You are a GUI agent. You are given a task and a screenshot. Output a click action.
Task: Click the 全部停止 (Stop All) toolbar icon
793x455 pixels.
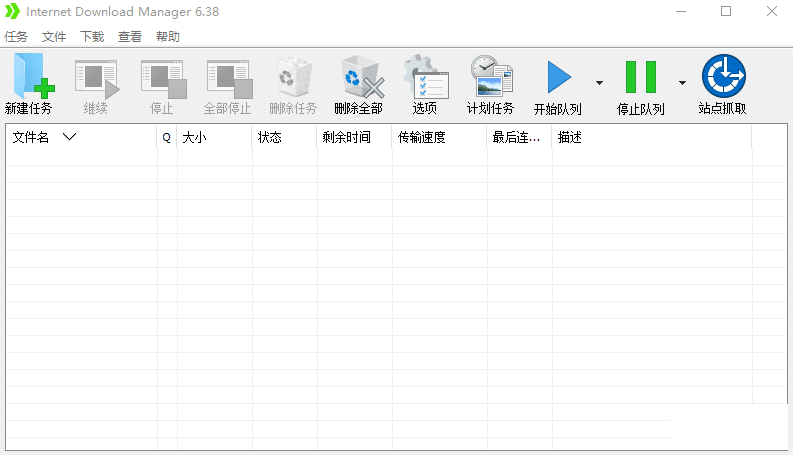[x=227, y=78]
